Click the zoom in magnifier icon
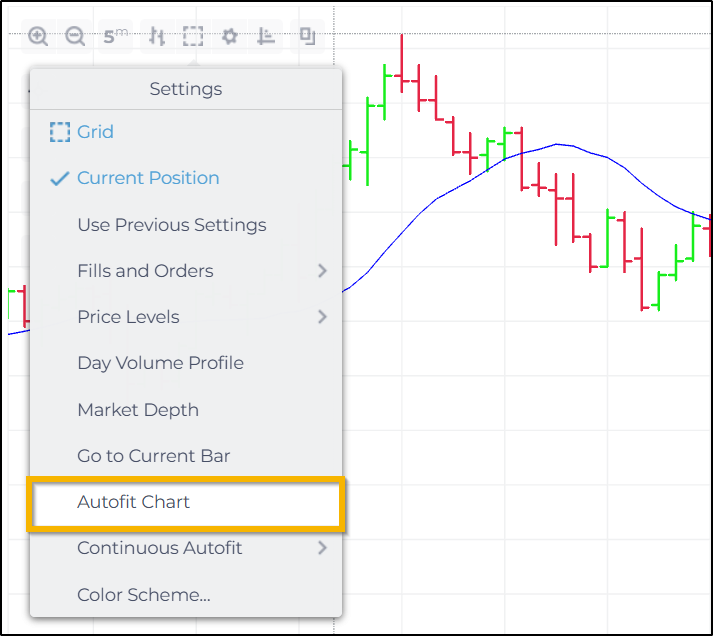Screen dimensions: 713x636 tap(38, 36)
